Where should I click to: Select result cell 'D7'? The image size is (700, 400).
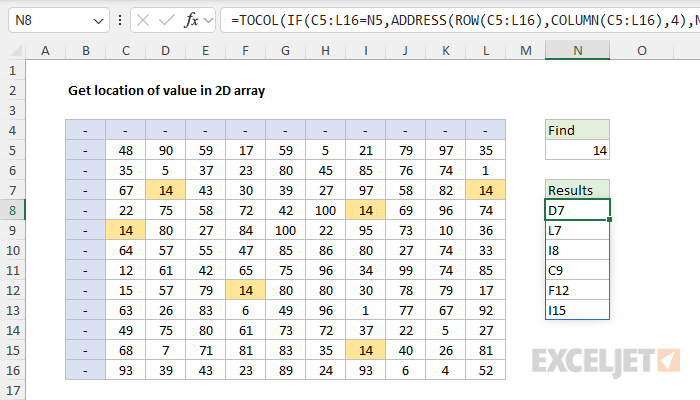(x=577, y=210)
